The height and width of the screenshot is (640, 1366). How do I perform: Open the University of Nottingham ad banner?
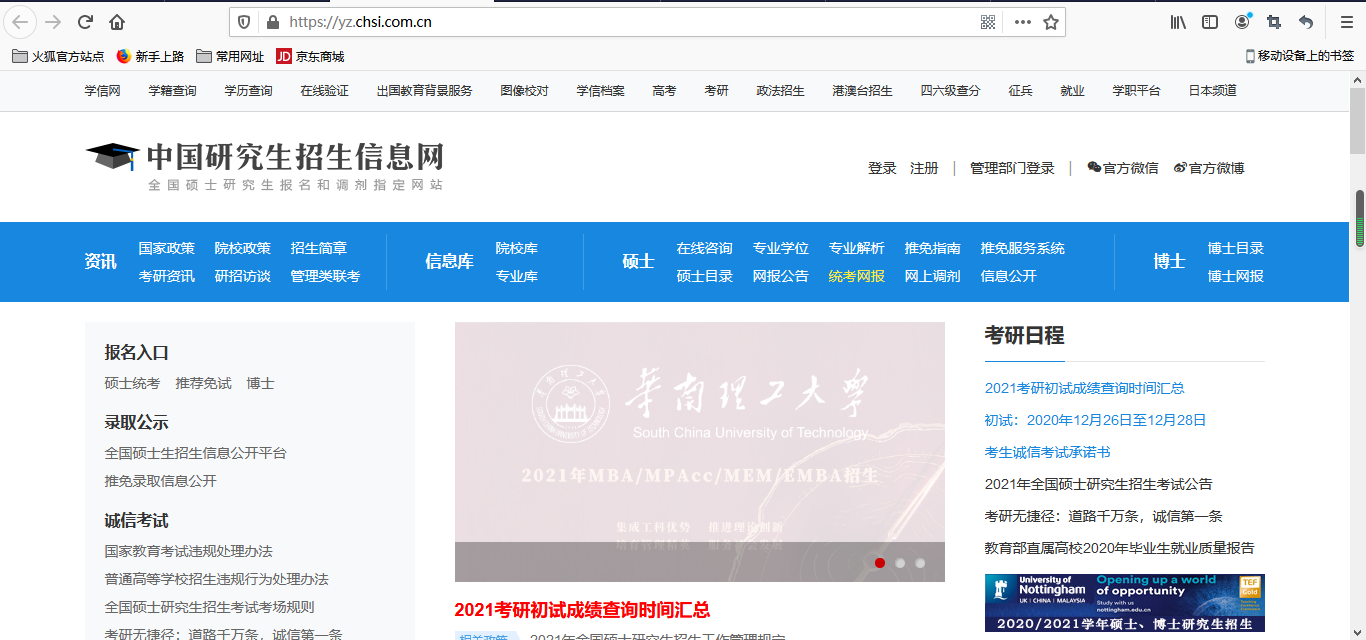point(1125,603)
